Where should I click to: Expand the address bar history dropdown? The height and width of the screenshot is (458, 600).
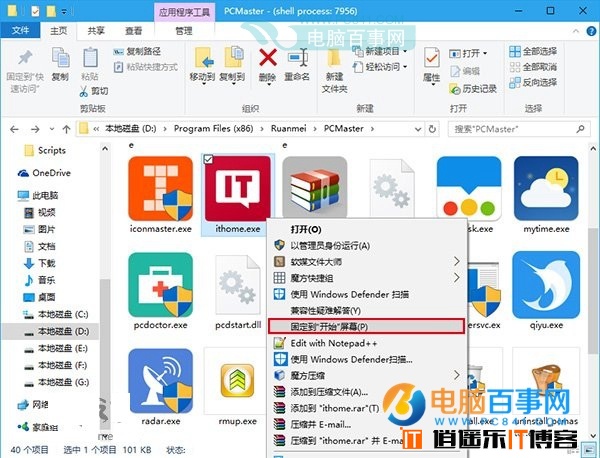click(x=418, y=129)
